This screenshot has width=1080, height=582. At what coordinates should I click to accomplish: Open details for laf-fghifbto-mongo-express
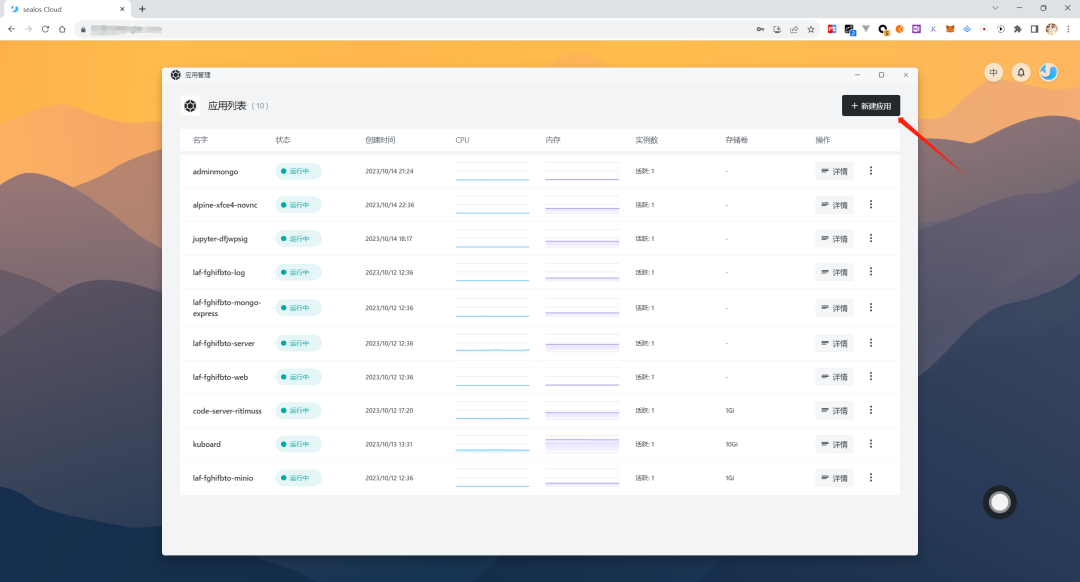(x=834, y=308)
